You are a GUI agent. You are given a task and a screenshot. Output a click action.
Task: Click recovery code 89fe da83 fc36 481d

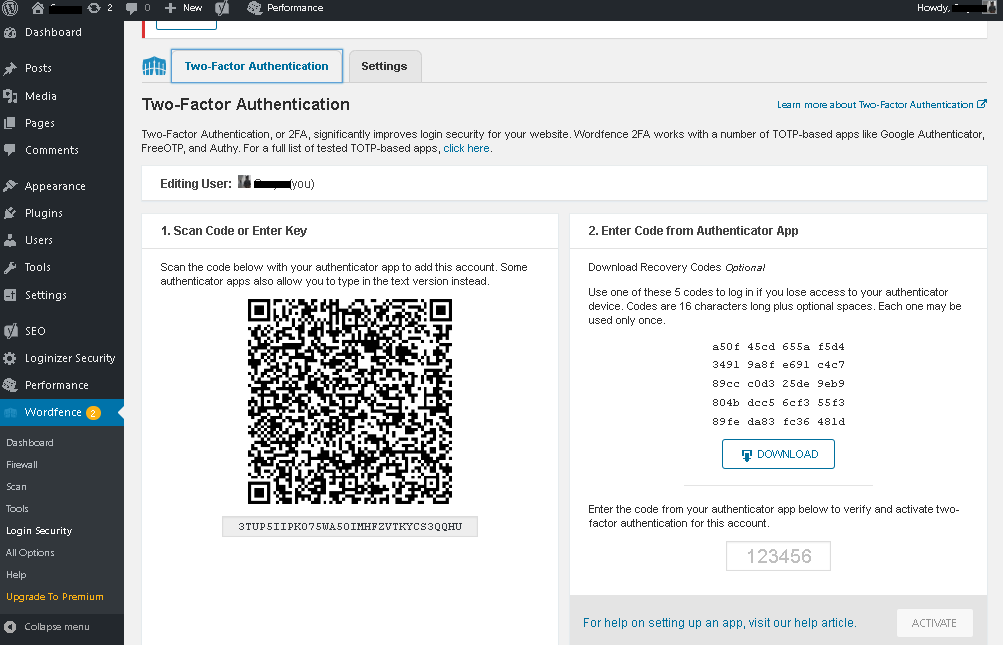pos(778,422)
